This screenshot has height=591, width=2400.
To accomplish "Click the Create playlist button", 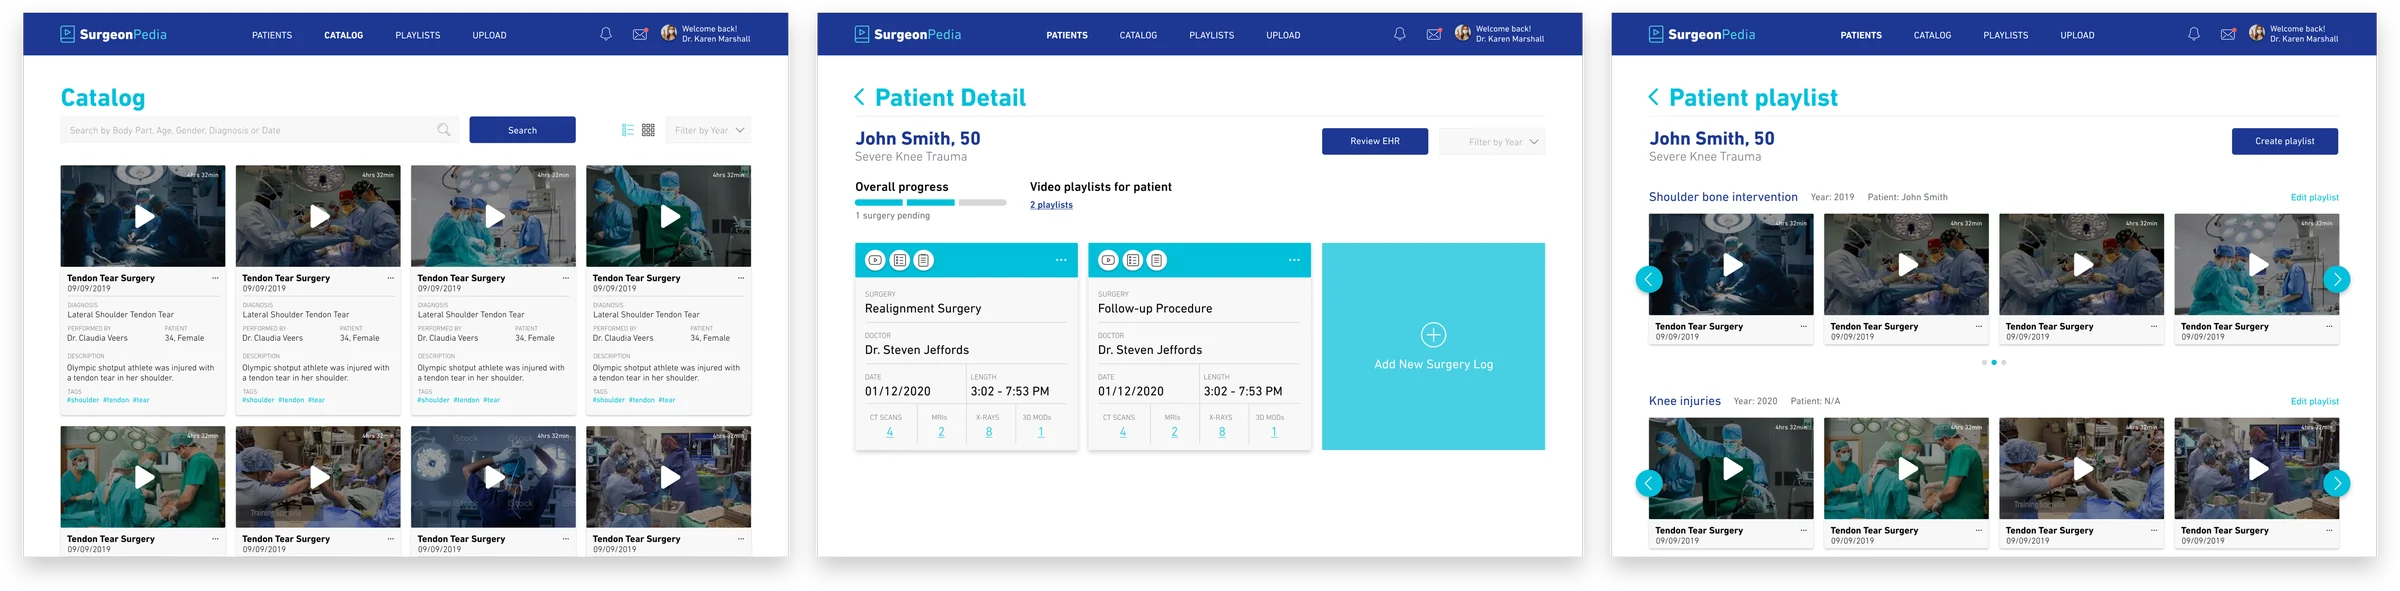I will [x=2285, y=141].
